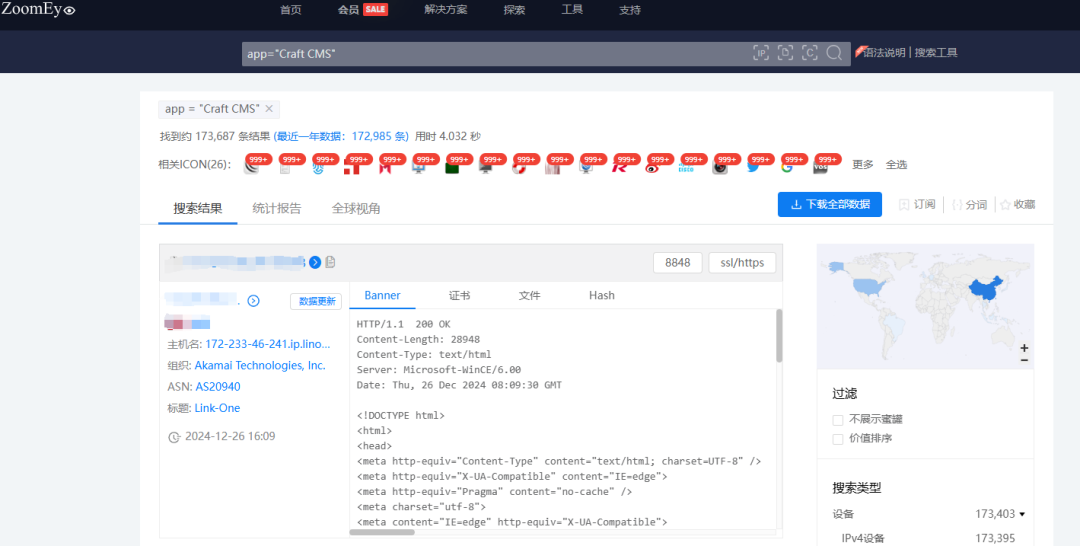Toggle 价值排序 checkbox
The image size is (1080, 546).
pyautogui.click(x=838, y=439)
